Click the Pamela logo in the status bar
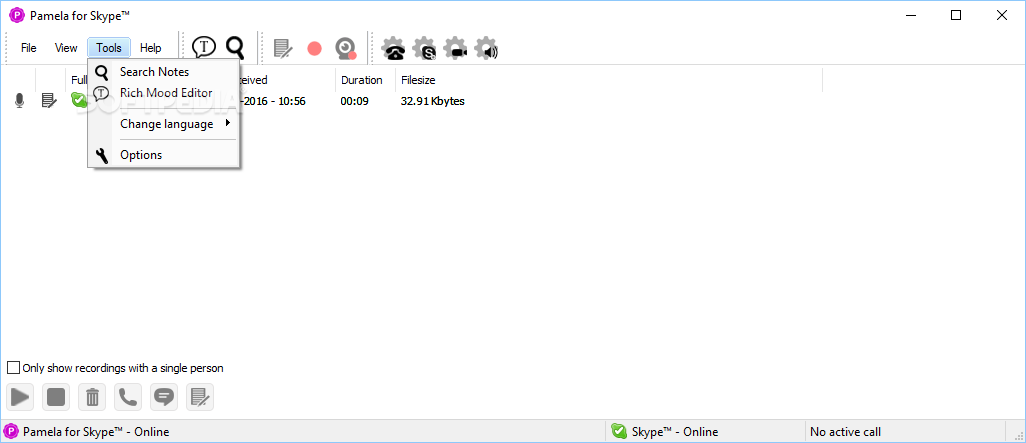Image resolution: width=1026 pixels, height=443 pixels. [12, 431]
